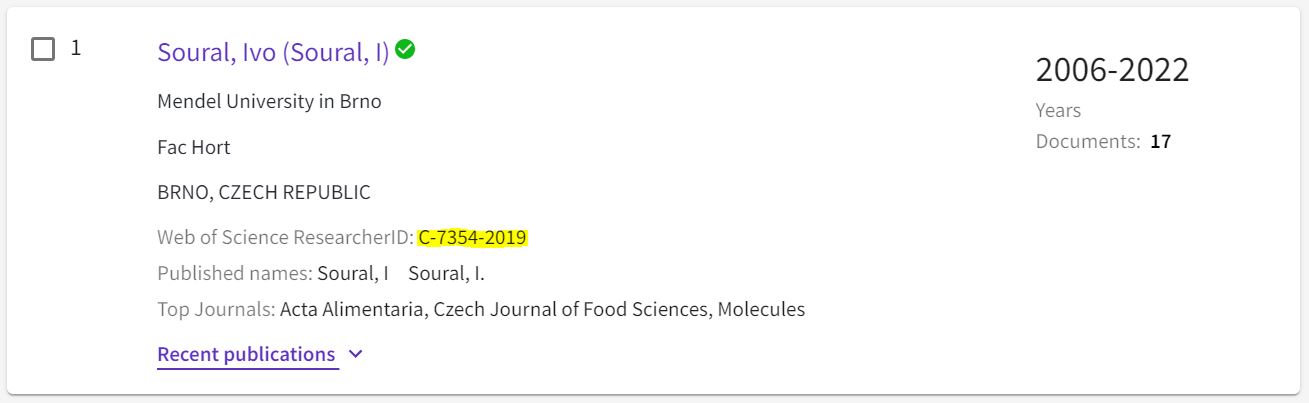The image size is (1309, 403).
Task: Tick the checkbox for result 1
Action: pos(43,49)
